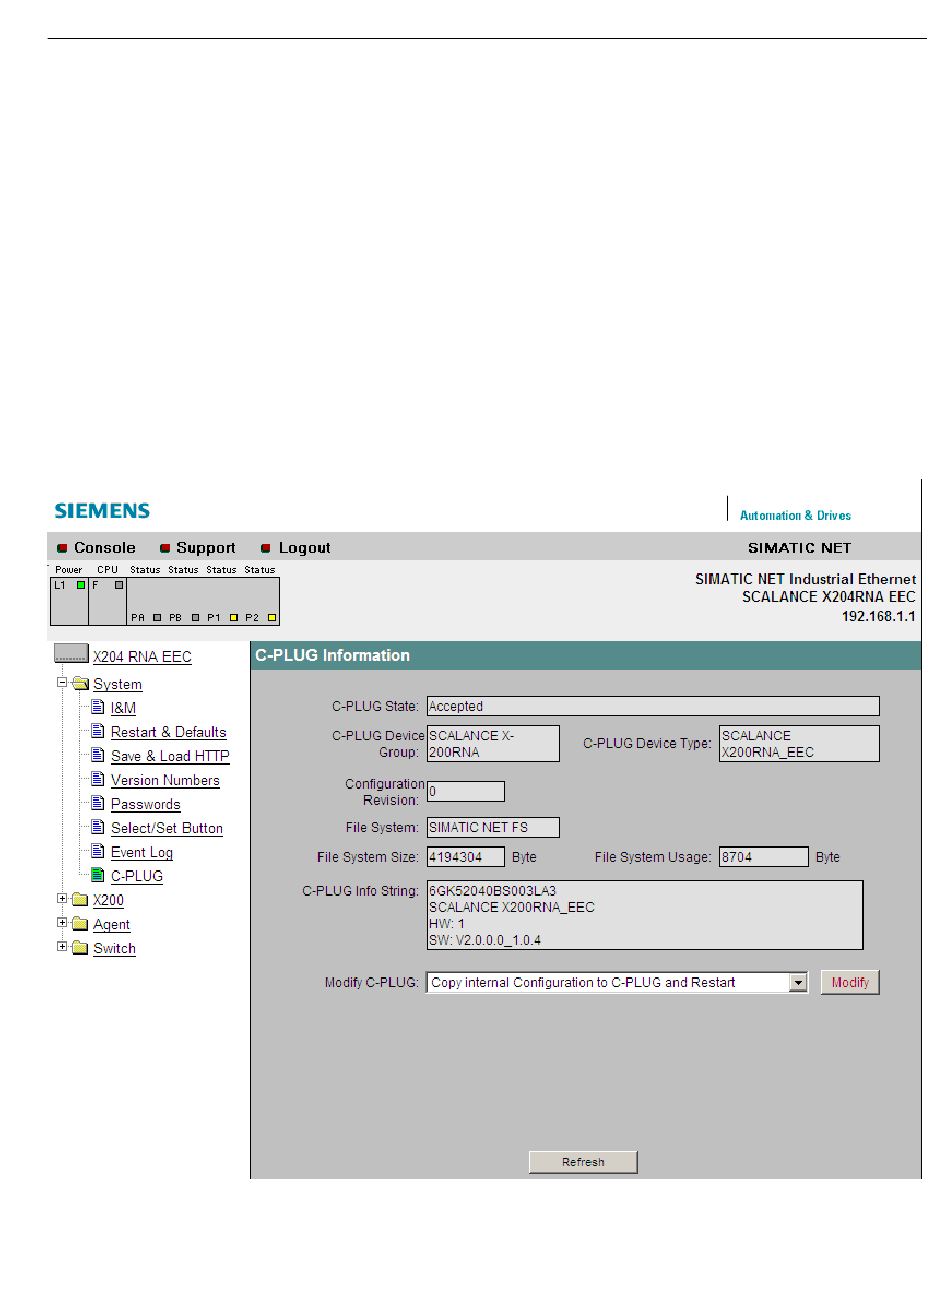Screen dimensions: 950x1301
Task: Click the green C-PLUG page icon
Action: pyautogui.click(x=98, y=875)
